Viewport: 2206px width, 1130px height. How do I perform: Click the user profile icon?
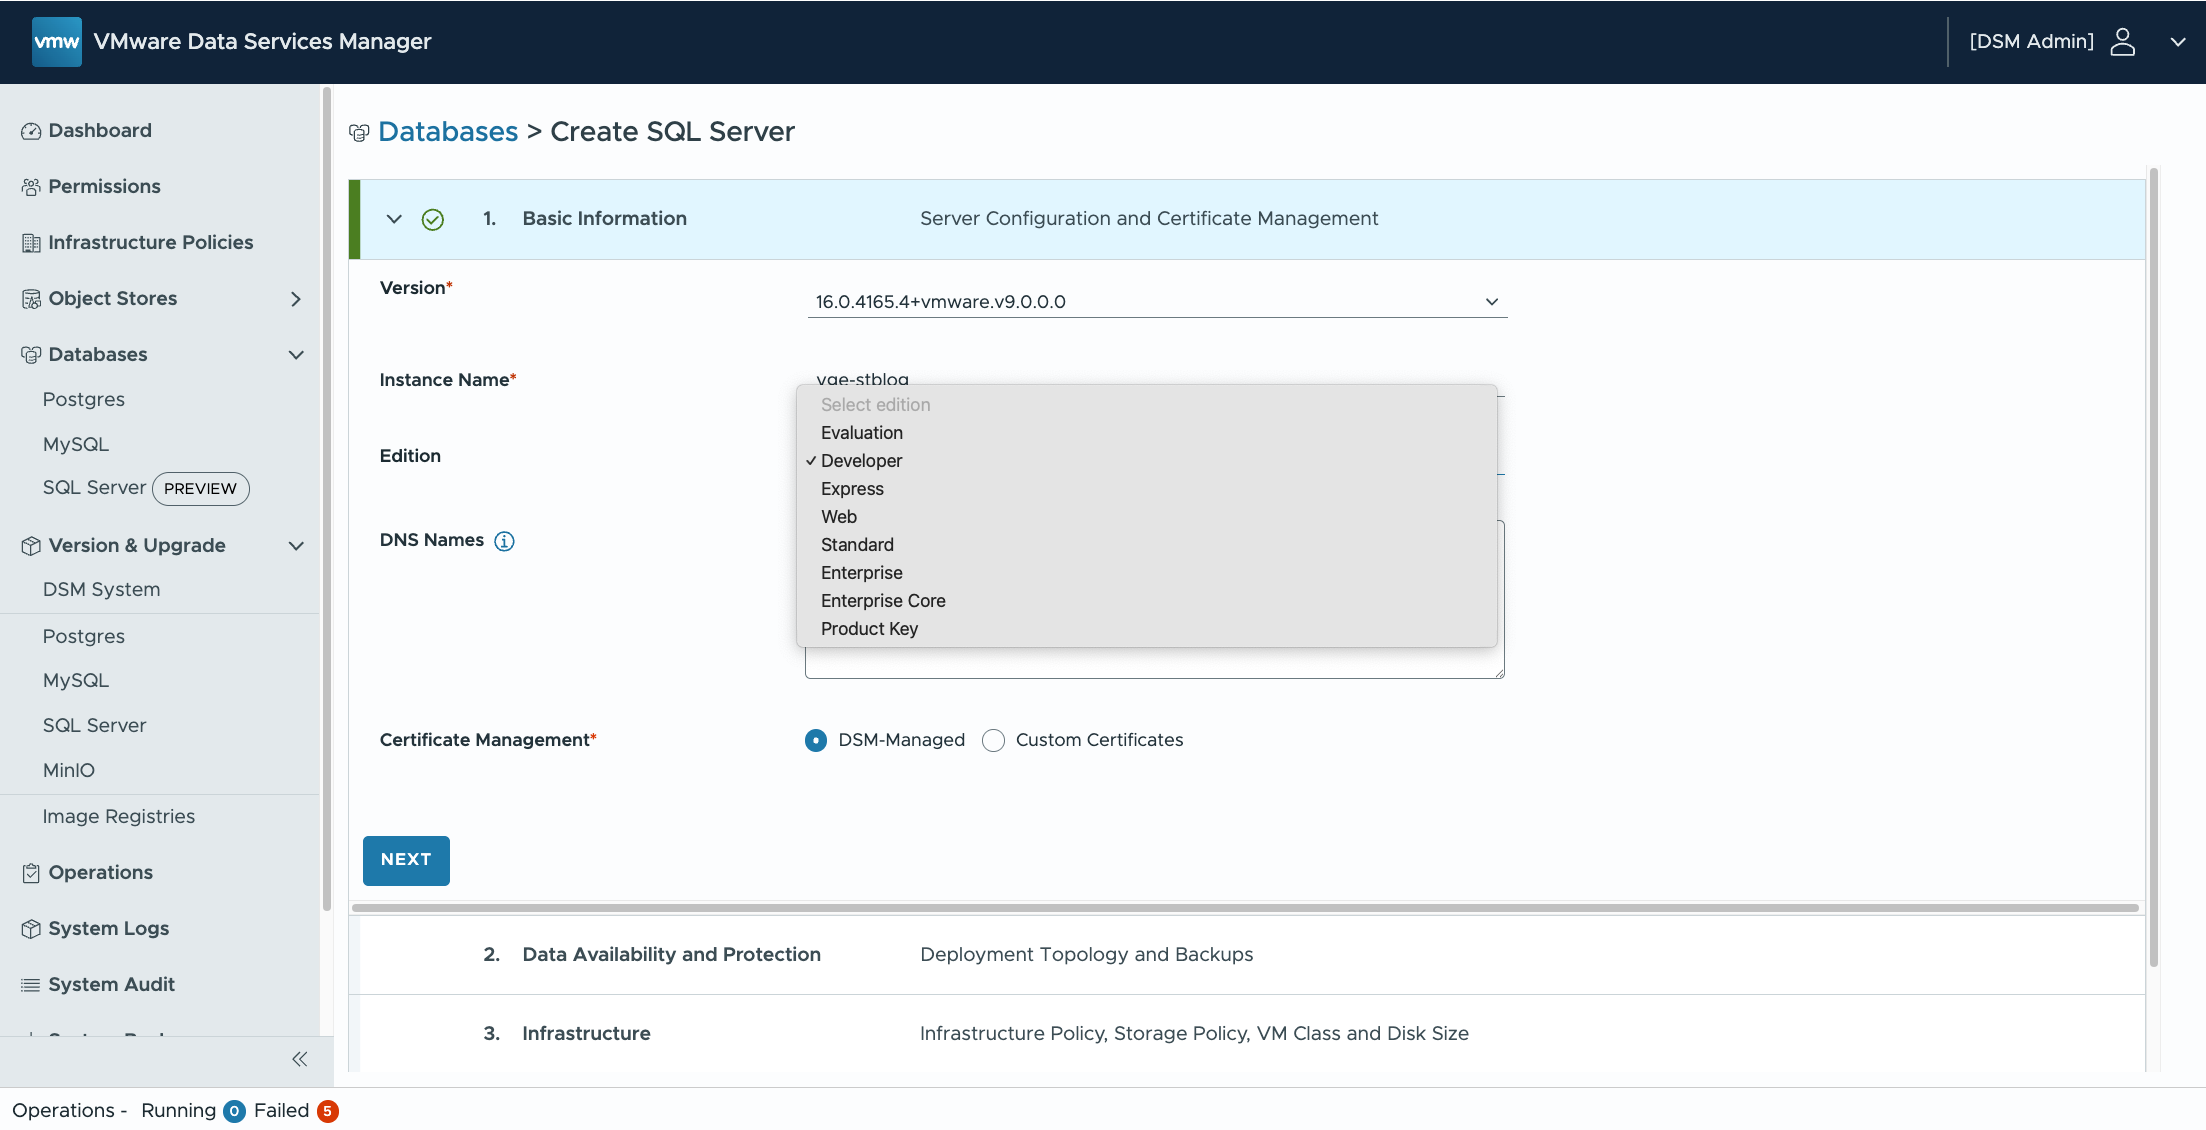(2122, 42)
